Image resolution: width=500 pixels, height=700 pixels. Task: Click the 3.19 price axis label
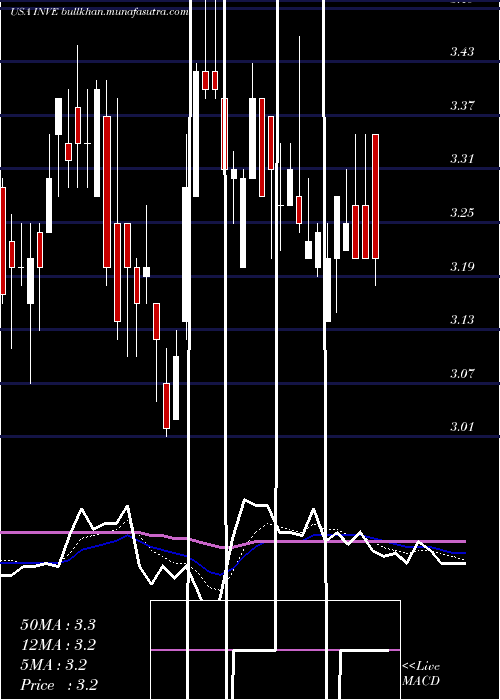[462, 267]
